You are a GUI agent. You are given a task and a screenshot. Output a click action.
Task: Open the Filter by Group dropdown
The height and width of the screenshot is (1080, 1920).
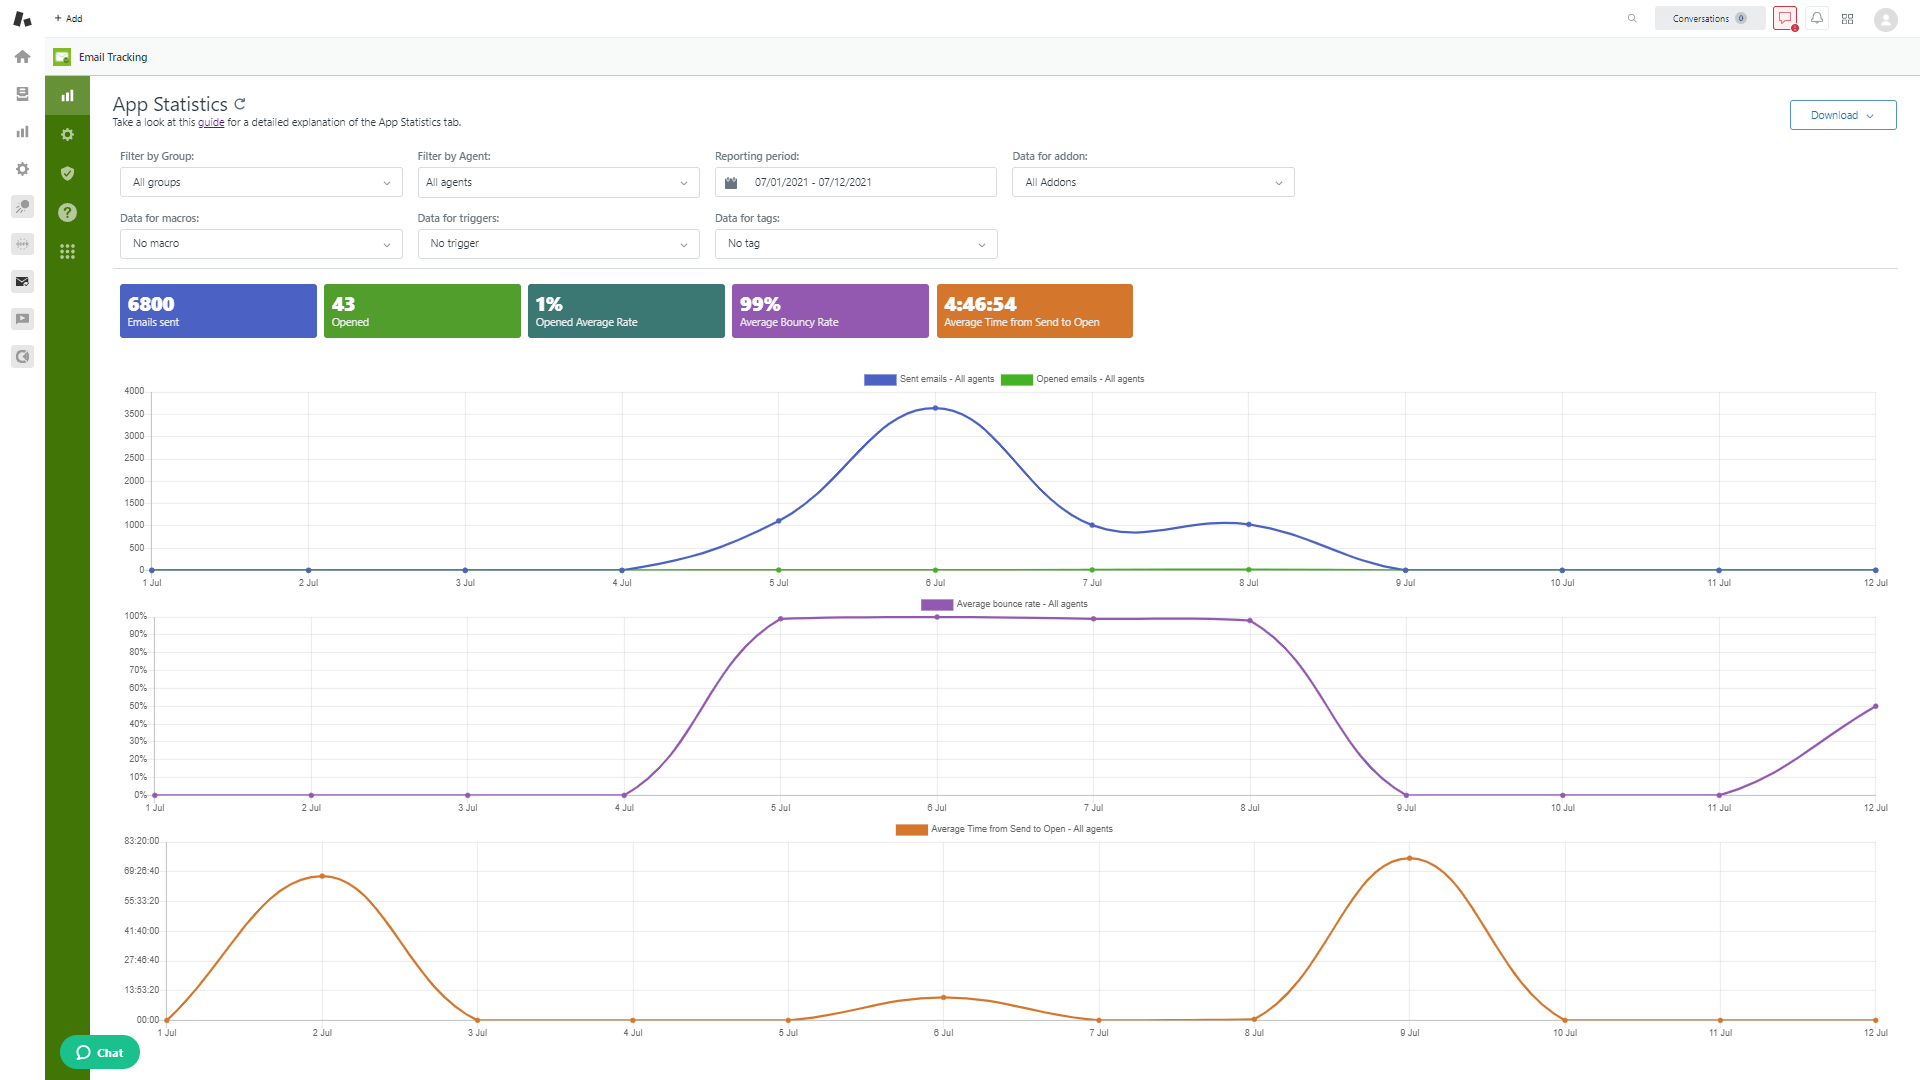260,182
